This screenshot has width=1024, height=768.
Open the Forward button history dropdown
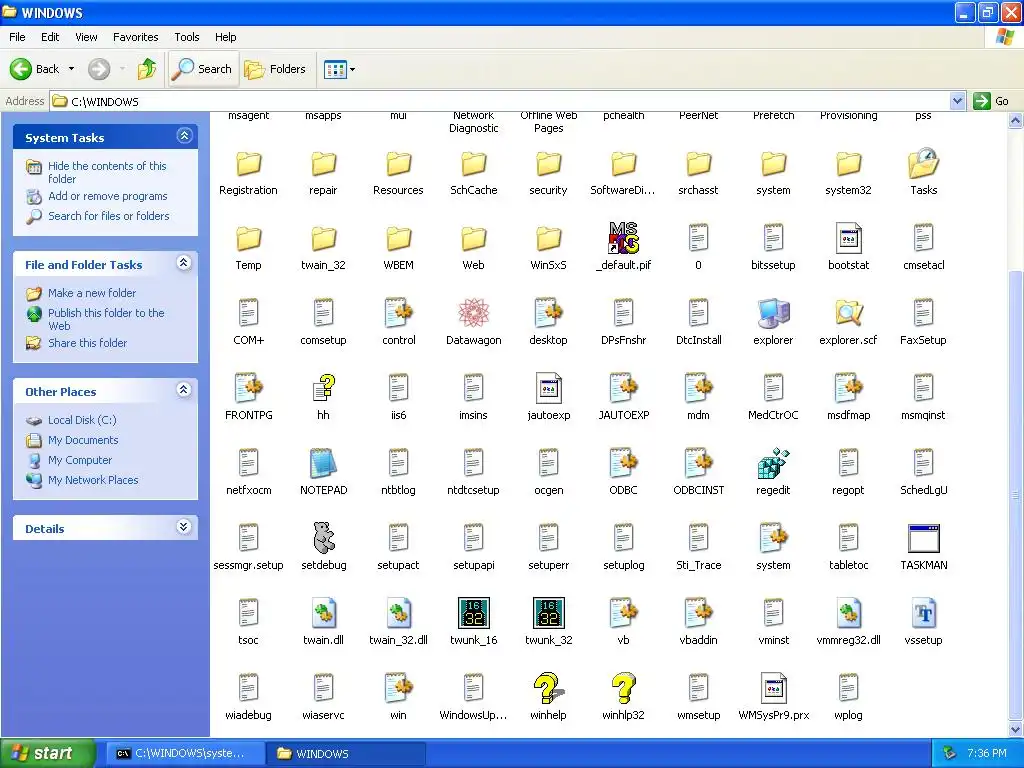pyautogui.click(x=122, y=69)
